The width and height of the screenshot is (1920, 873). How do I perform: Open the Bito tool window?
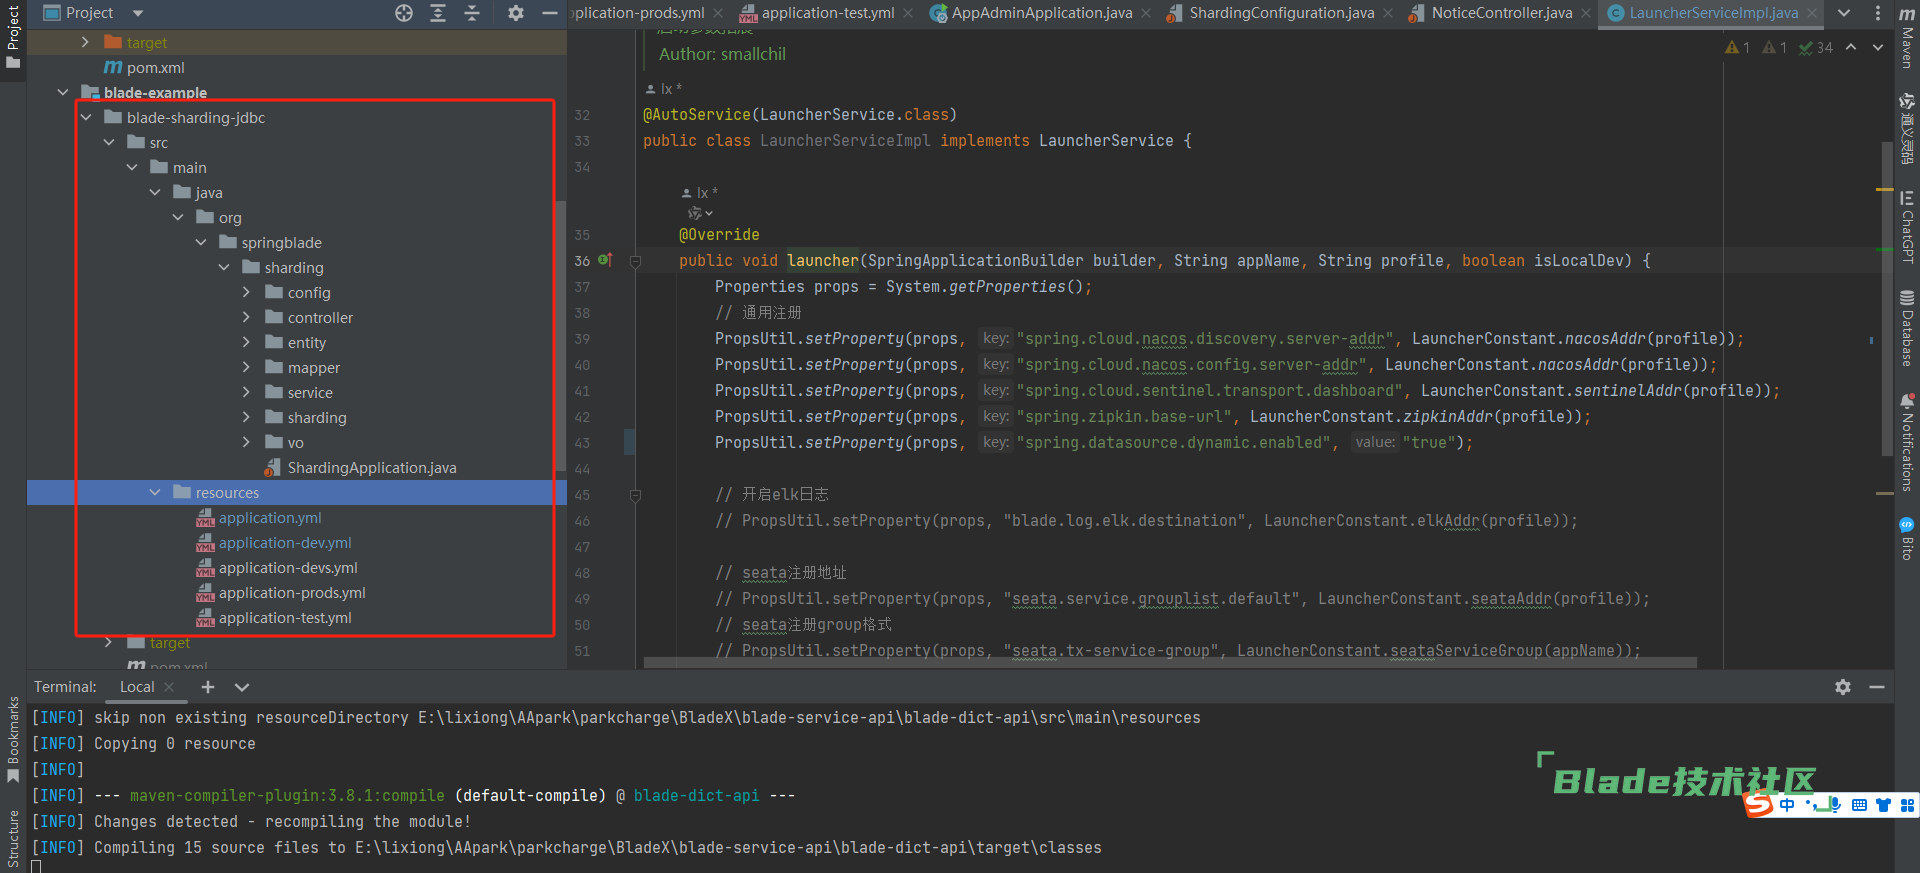(x=1907, y=538)
